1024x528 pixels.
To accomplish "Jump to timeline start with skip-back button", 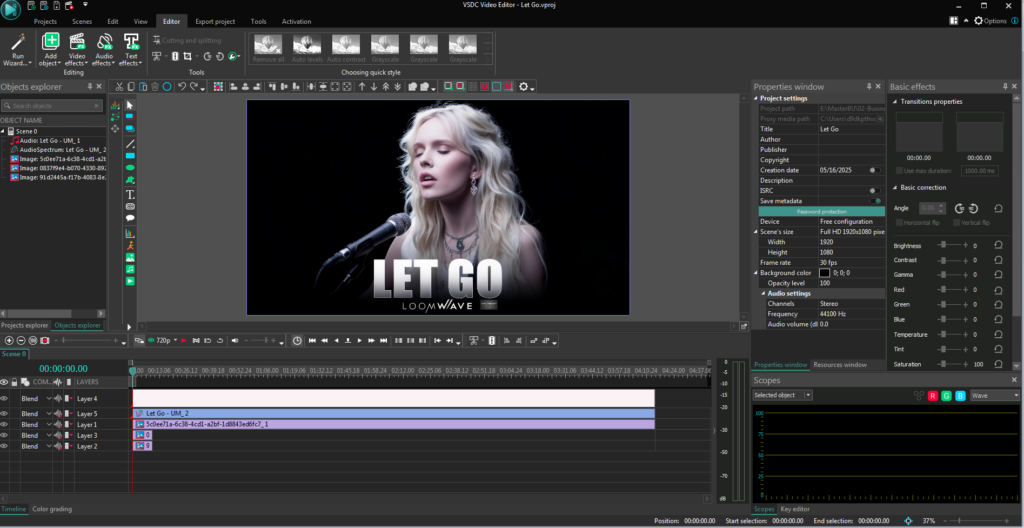I will pos(312,340).
